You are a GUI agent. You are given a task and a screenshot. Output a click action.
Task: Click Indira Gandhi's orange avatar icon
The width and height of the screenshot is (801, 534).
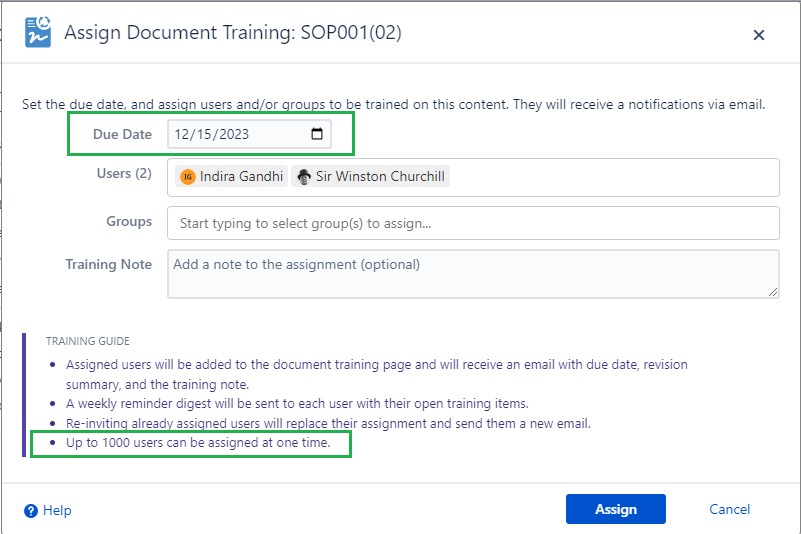pyautogui.click(x=187, y=177)
